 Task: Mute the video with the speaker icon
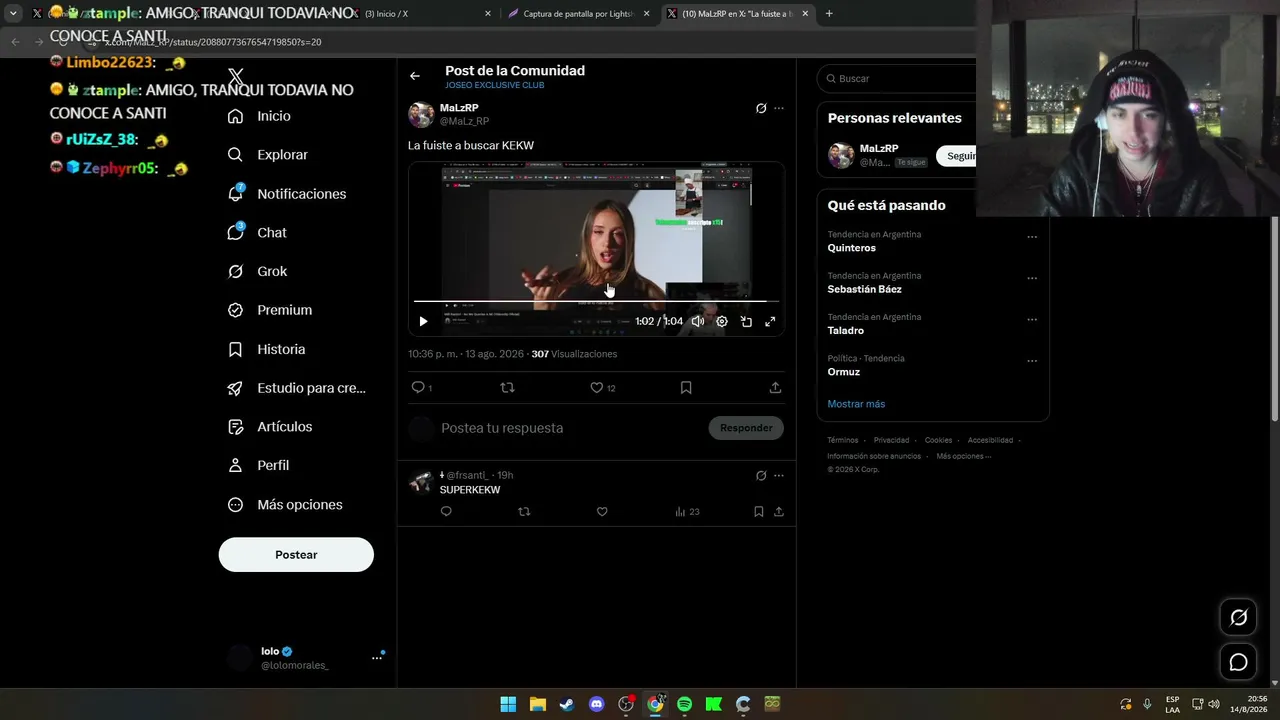coord(698,322)
